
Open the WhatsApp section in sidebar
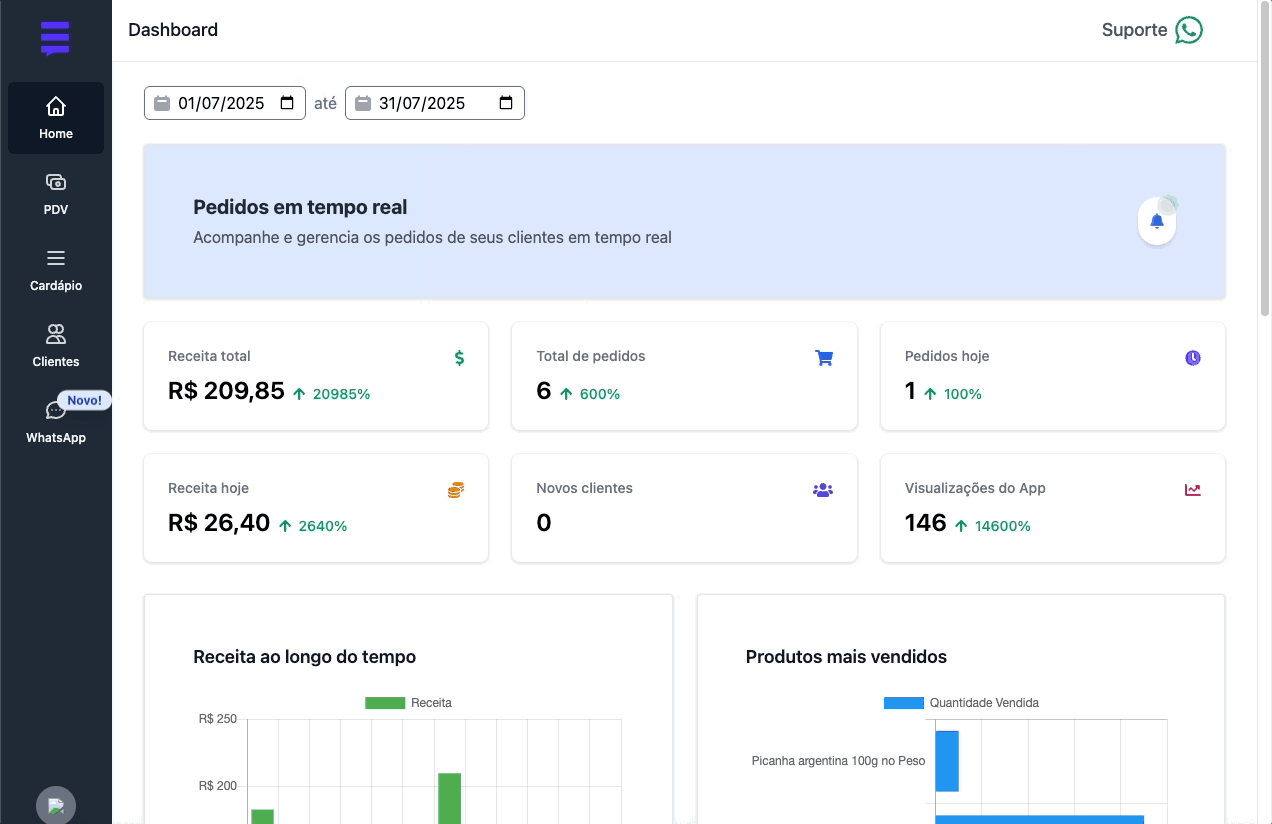pyautogui.click(x=56, y=422)
